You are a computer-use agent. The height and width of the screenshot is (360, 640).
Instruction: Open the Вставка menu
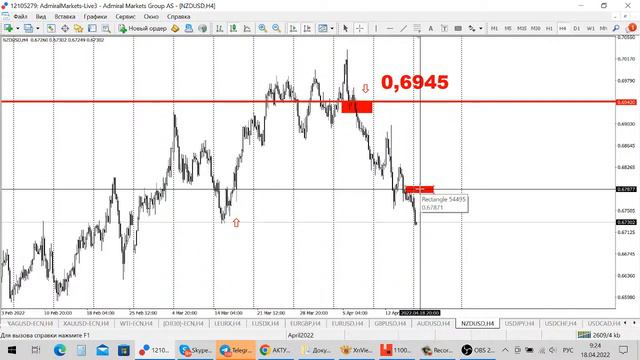64,17
